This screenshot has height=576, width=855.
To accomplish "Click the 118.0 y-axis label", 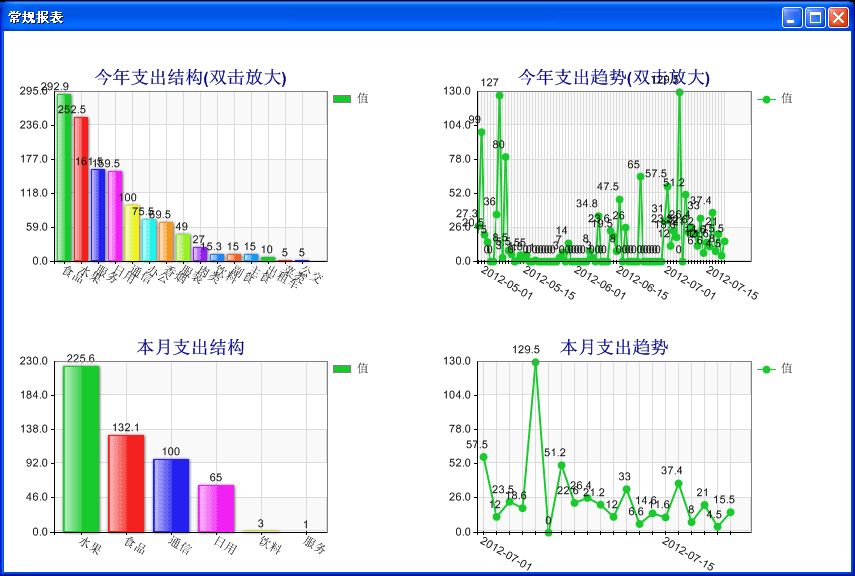I will pyautogui.click(x=33, y=193).
